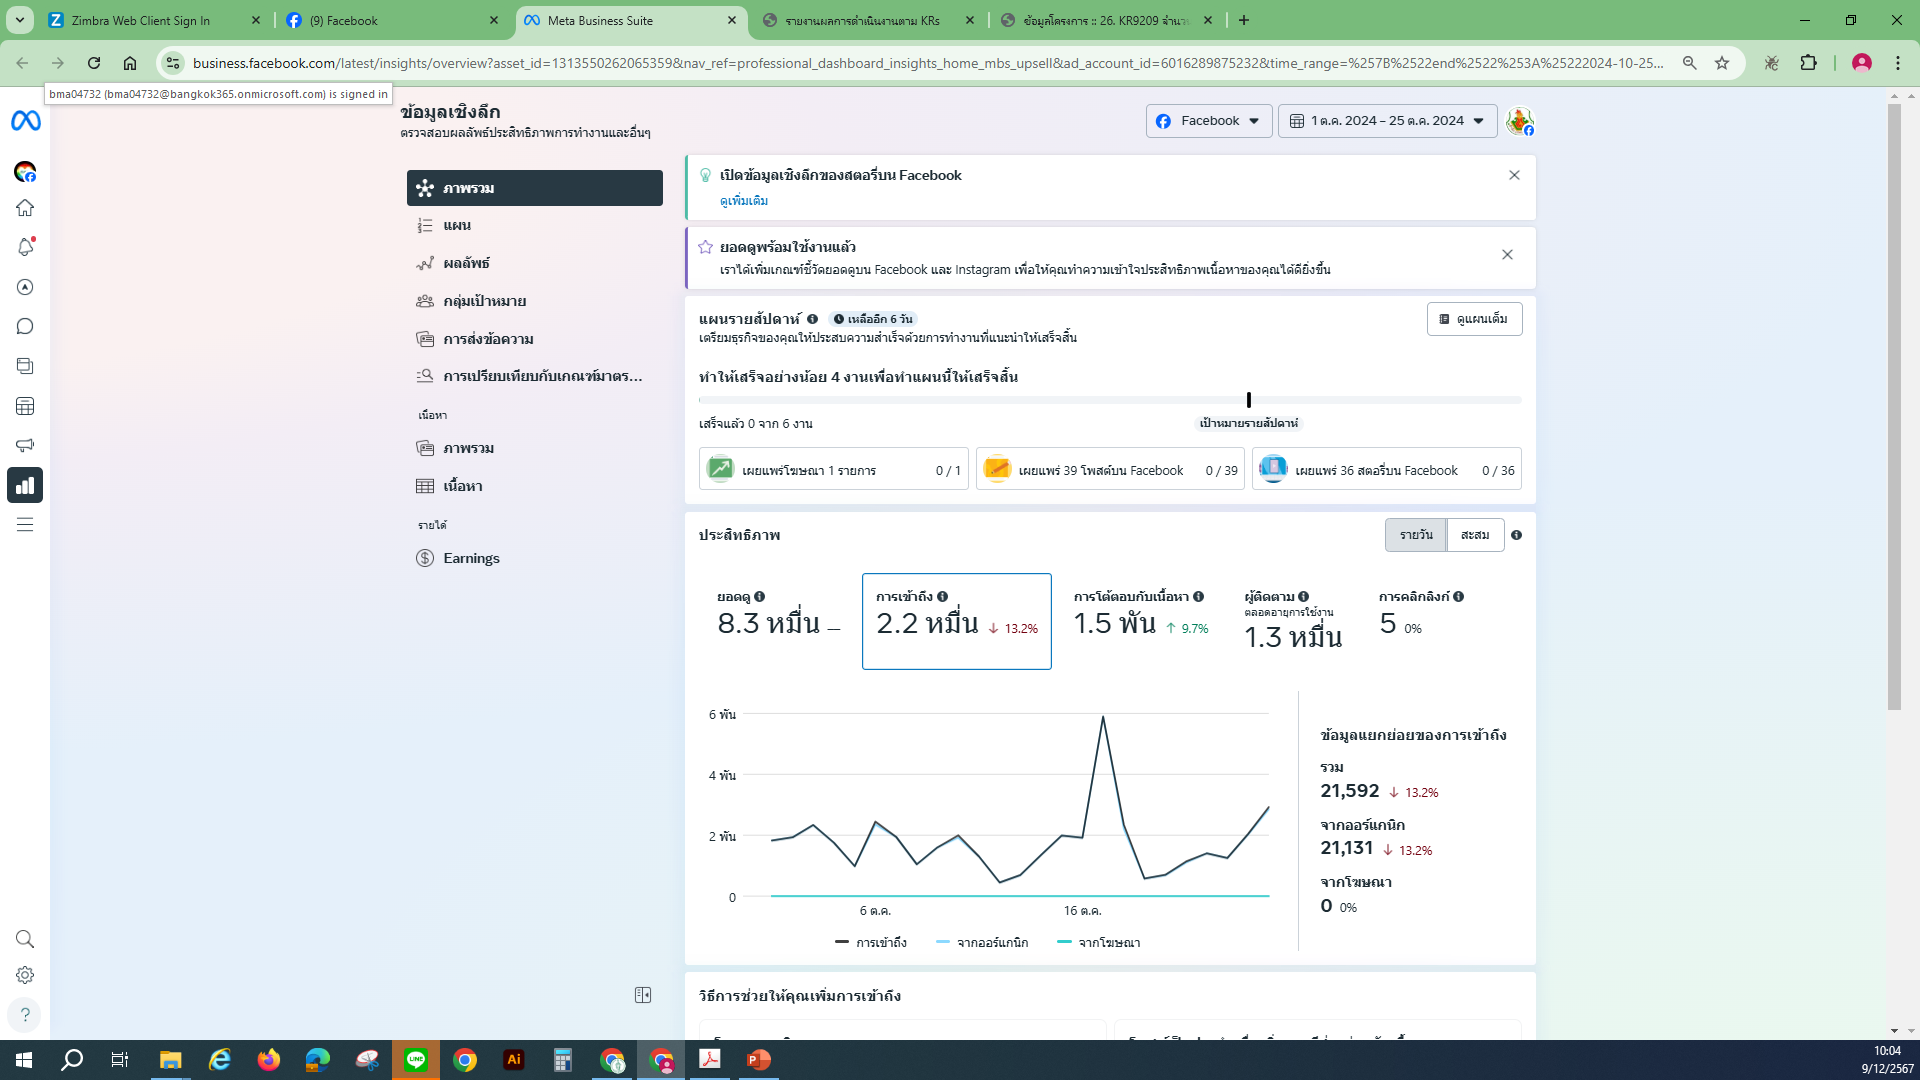This screenshot has width=1920, height=1080.
Task: Click the page avatar at top right
Action: coord(1520,121)
